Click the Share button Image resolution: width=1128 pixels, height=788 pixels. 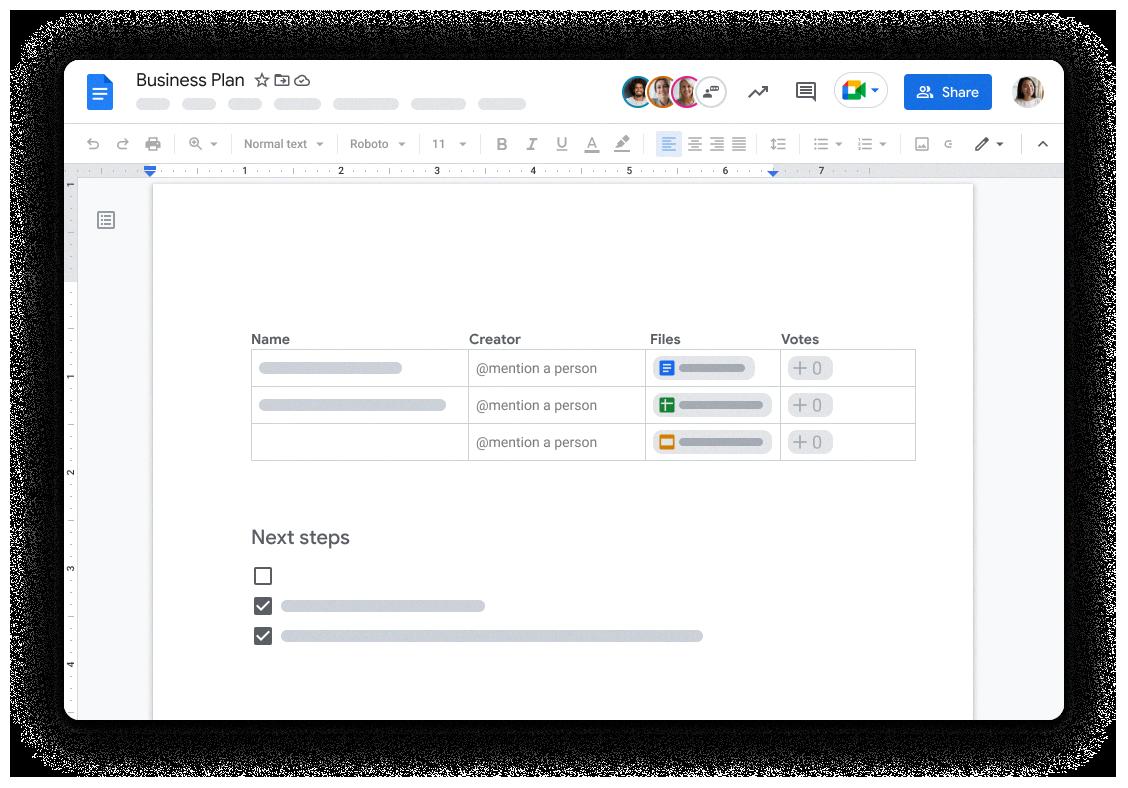coord(947,91)
